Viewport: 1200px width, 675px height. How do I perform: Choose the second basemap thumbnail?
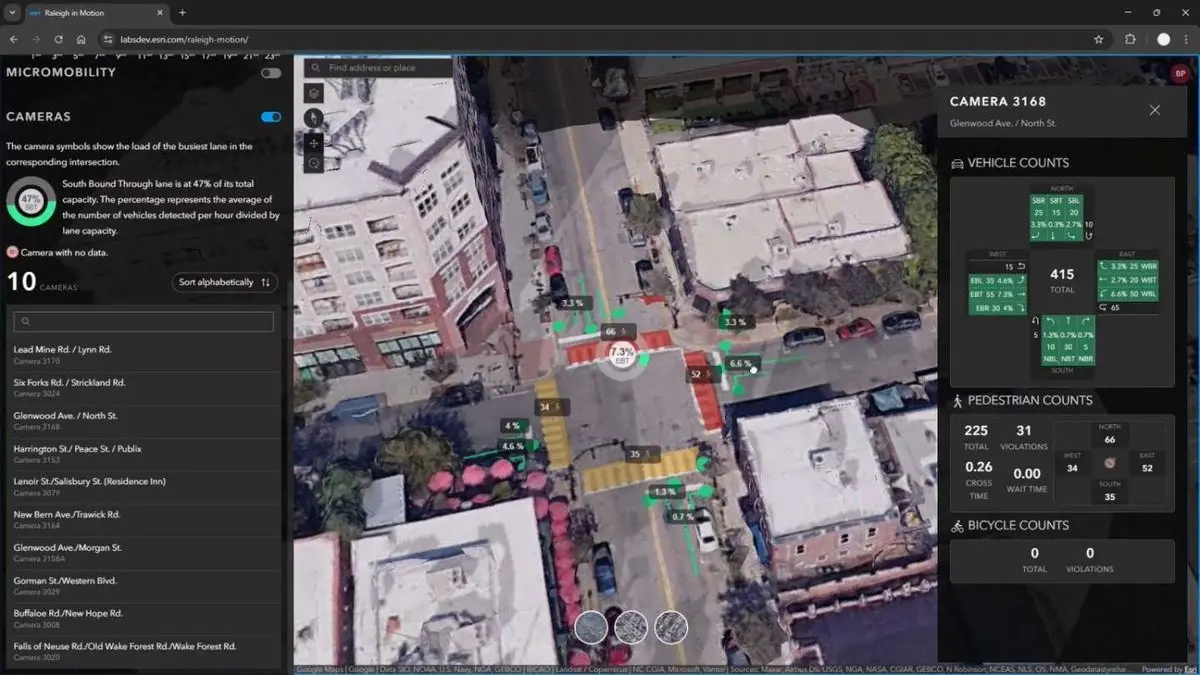631,627
